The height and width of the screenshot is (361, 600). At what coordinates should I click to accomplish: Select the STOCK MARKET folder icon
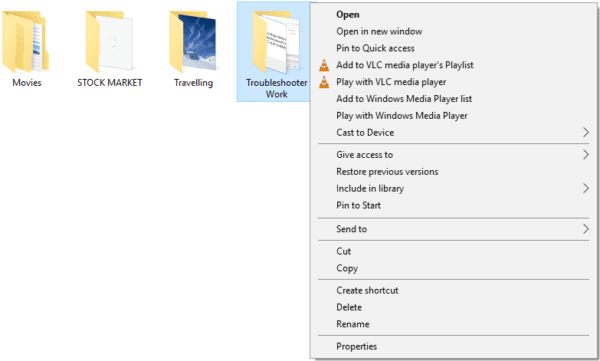109,41
